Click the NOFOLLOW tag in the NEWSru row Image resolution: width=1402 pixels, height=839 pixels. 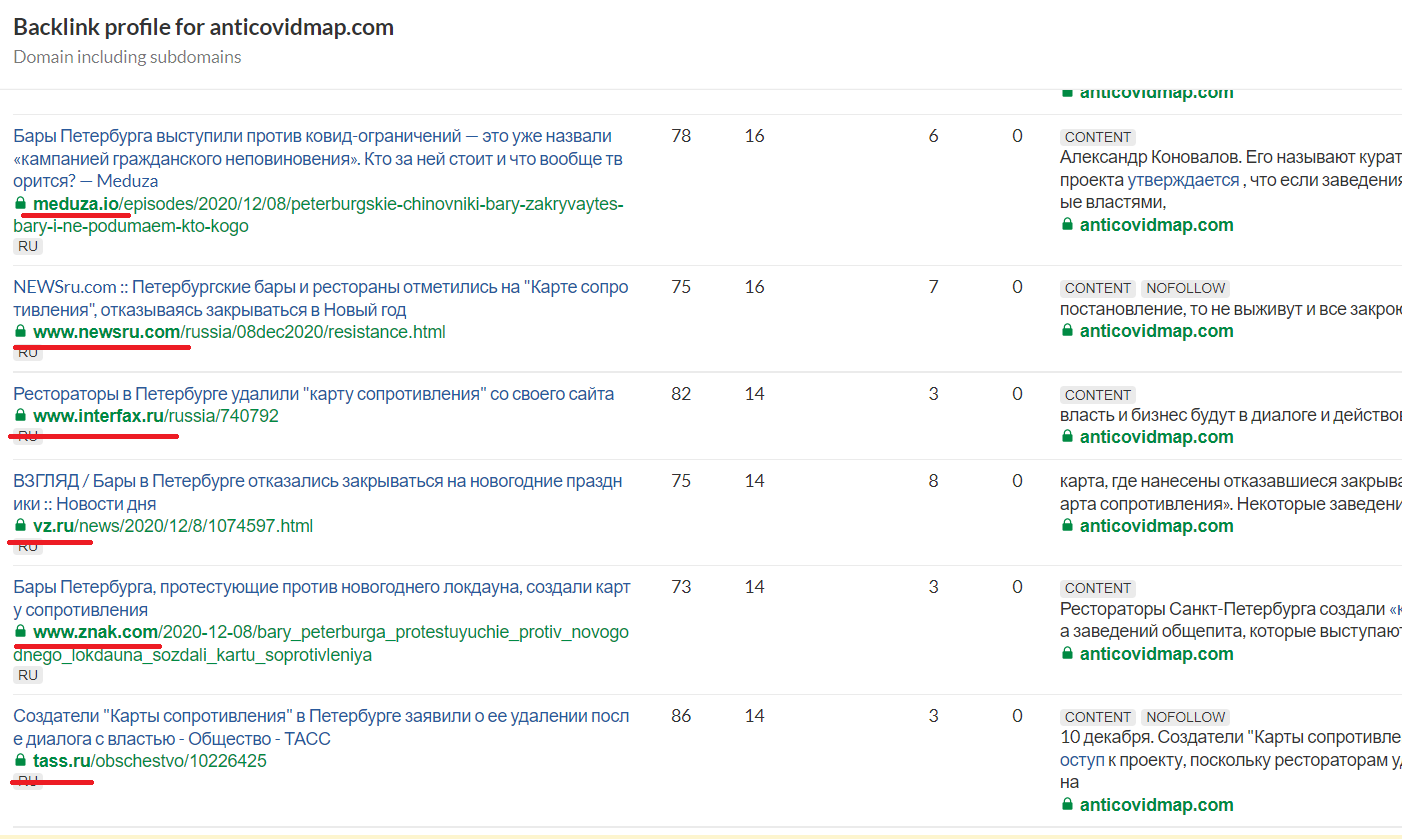pyautogui.click(x=1185, y=288)
